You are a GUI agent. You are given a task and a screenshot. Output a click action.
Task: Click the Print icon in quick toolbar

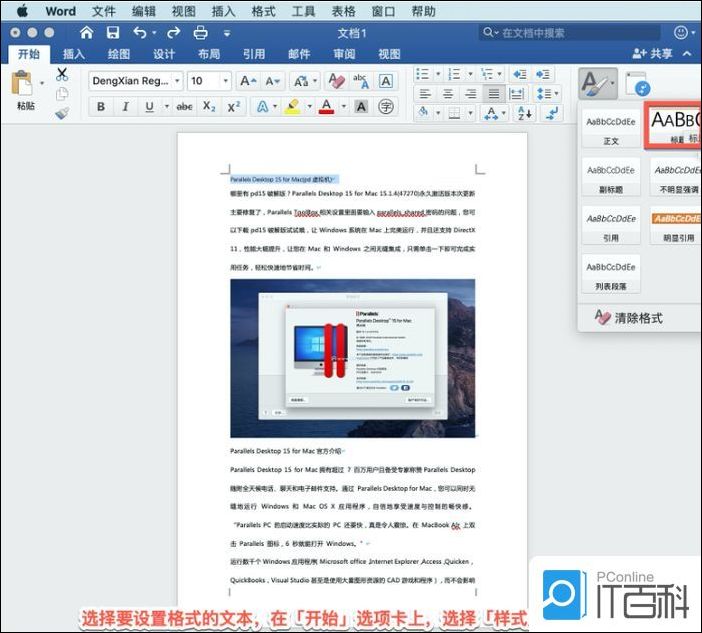click(200, 33)
